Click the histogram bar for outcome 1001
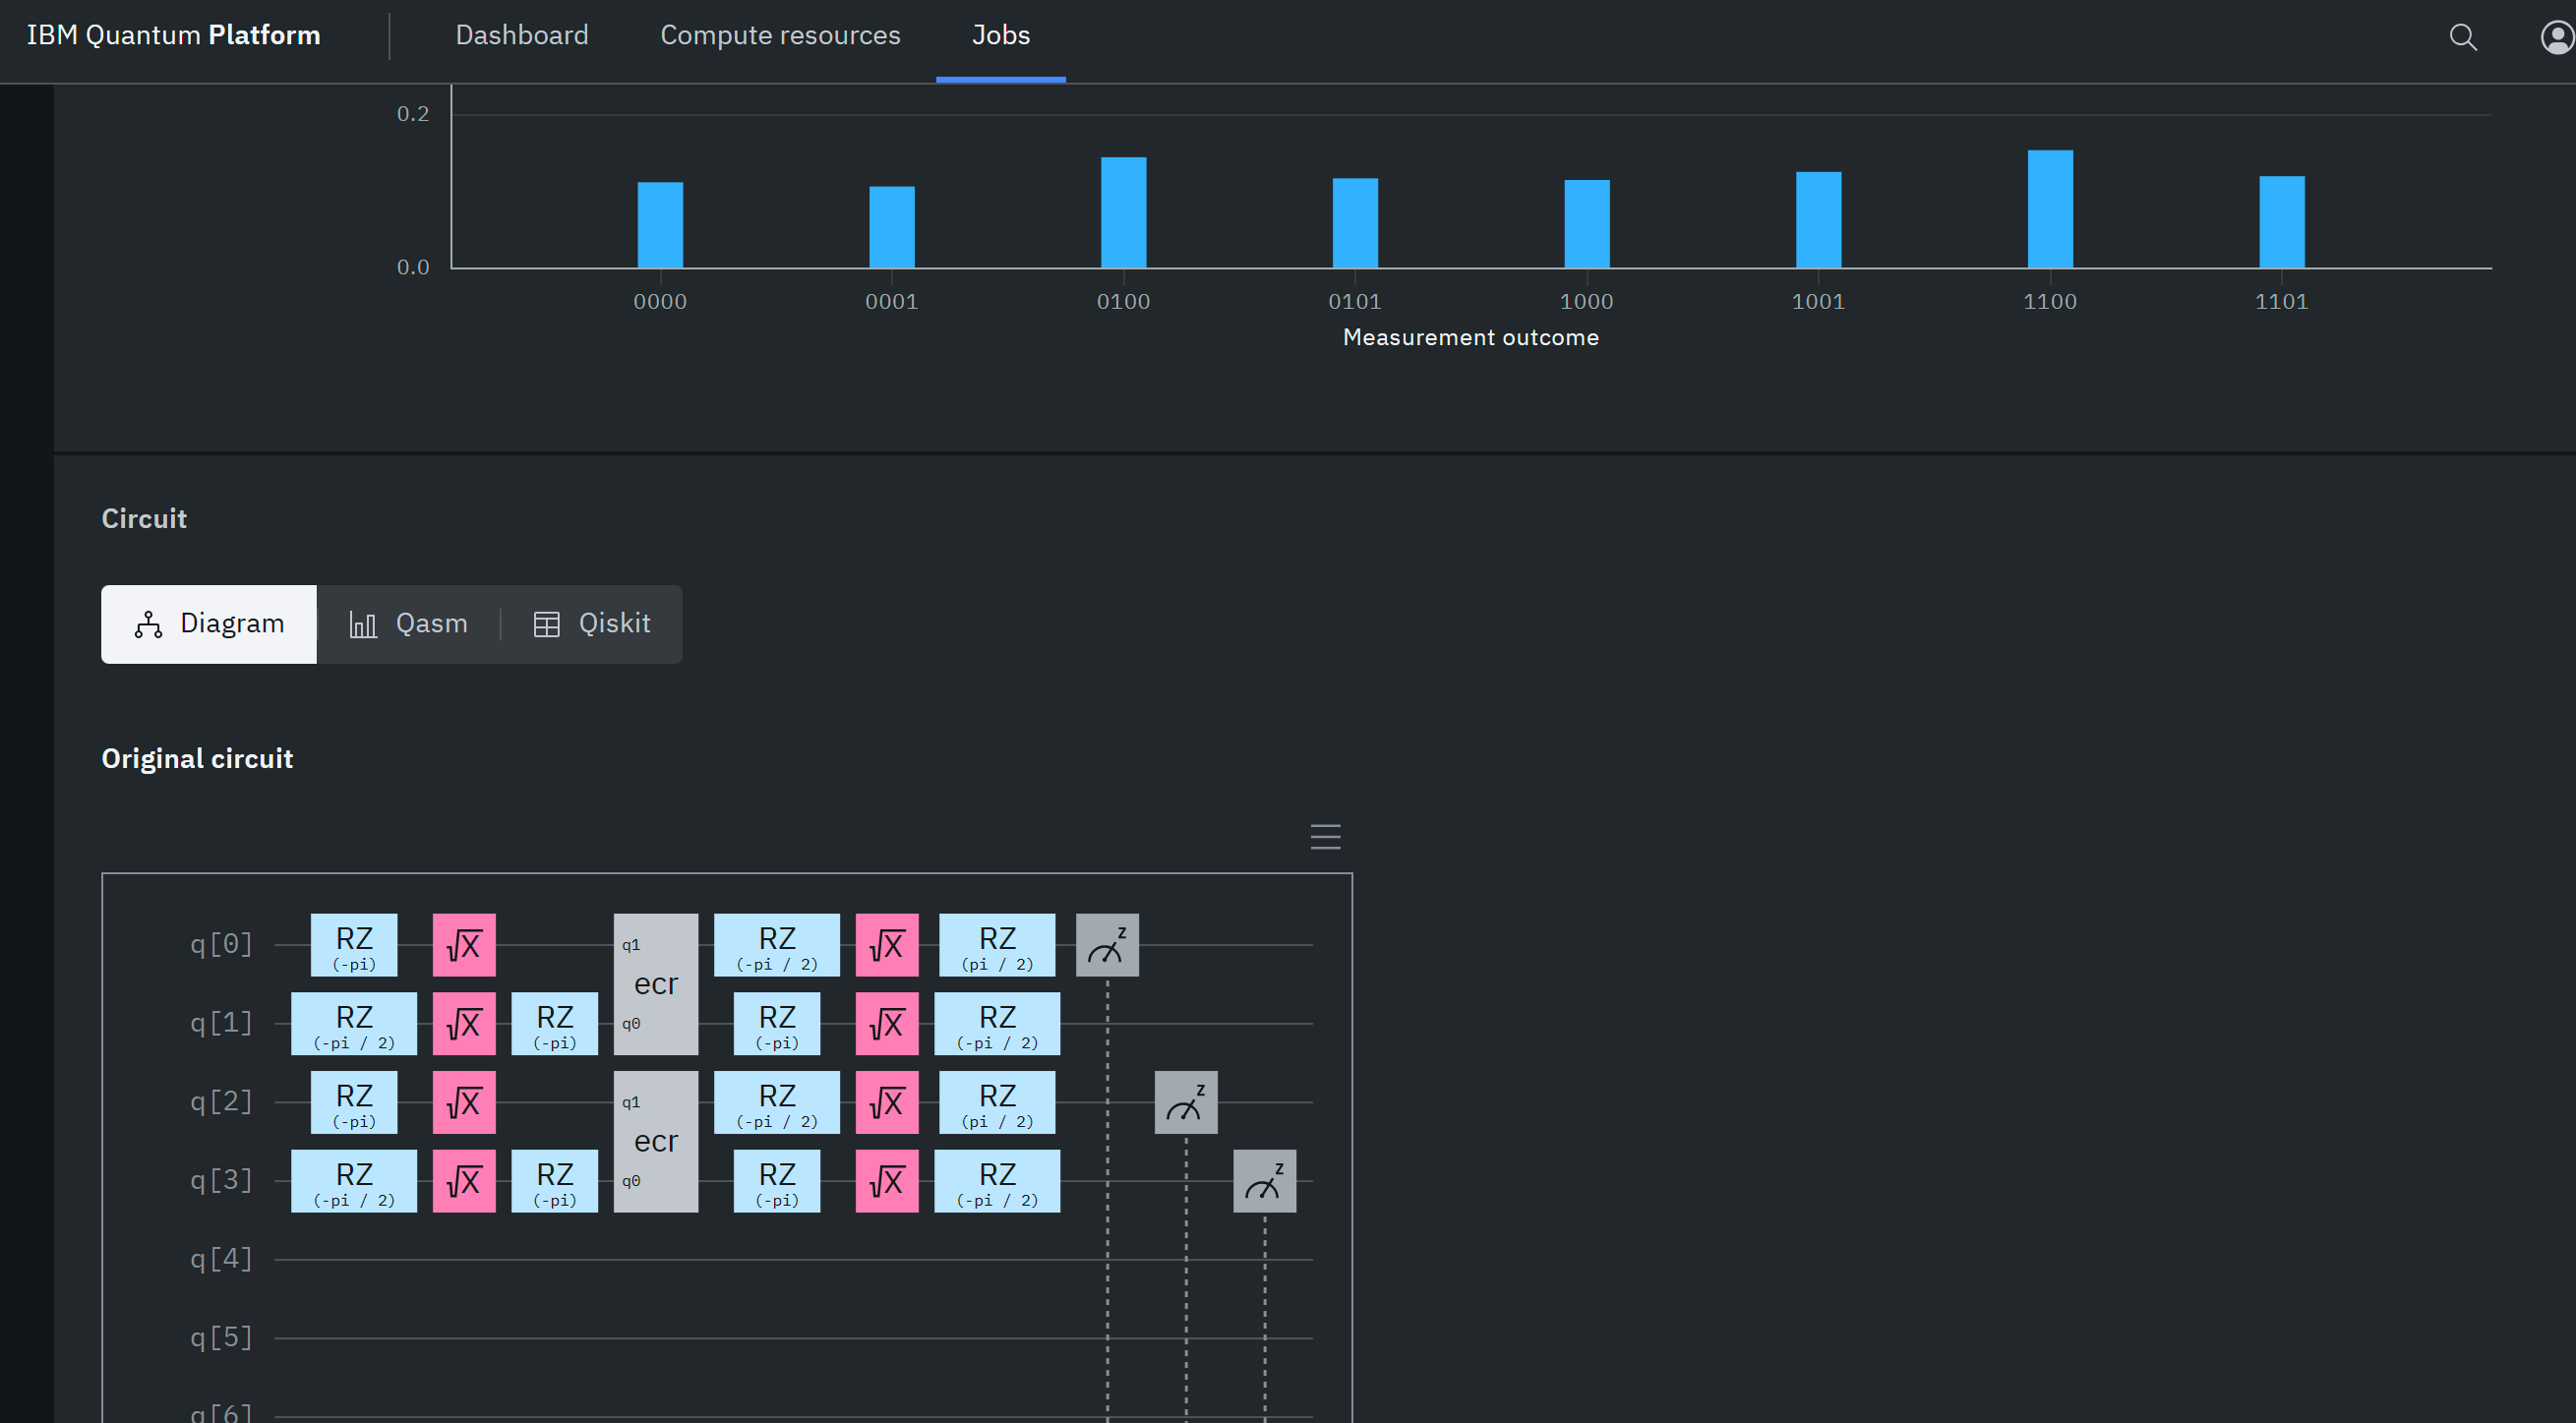This screenshot has height=1423, width=2576. [1818, 220]
